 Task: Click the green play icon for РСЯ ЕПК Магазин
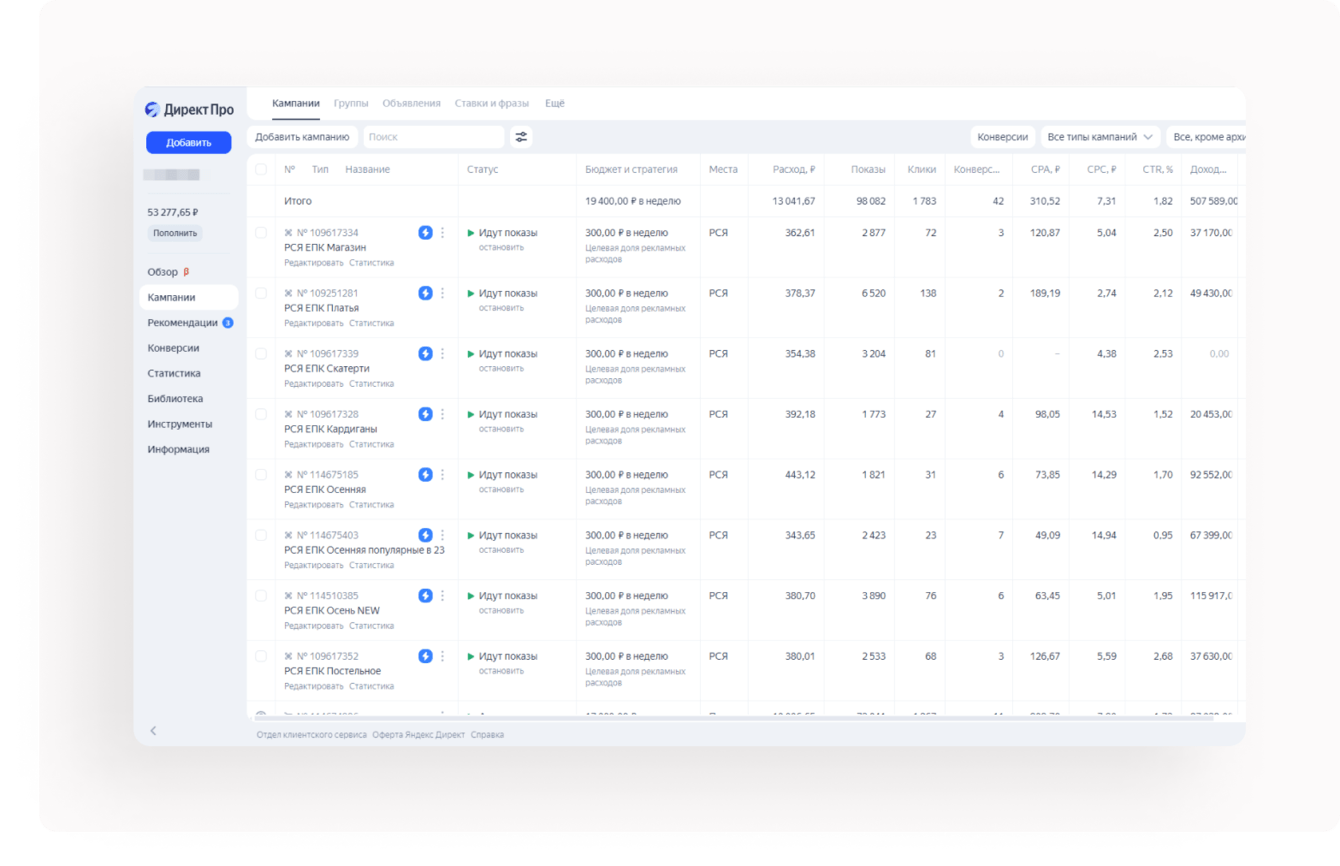pos(471,233)
